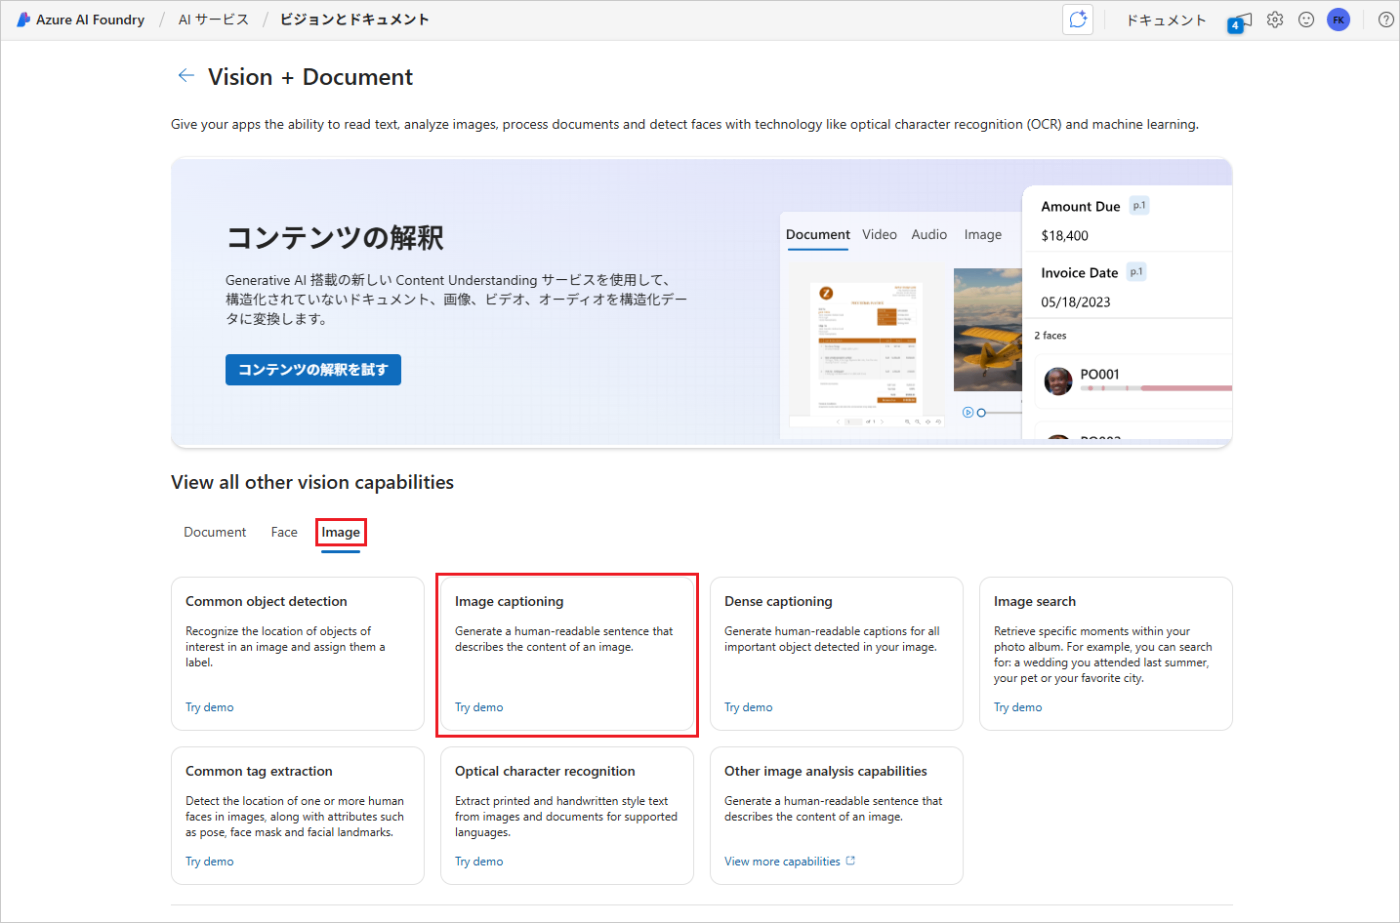The image size is (1400, 923).
Task: Click the ビジョンとドキュメント breadcrumb
Action: click(x=354, y=19)
